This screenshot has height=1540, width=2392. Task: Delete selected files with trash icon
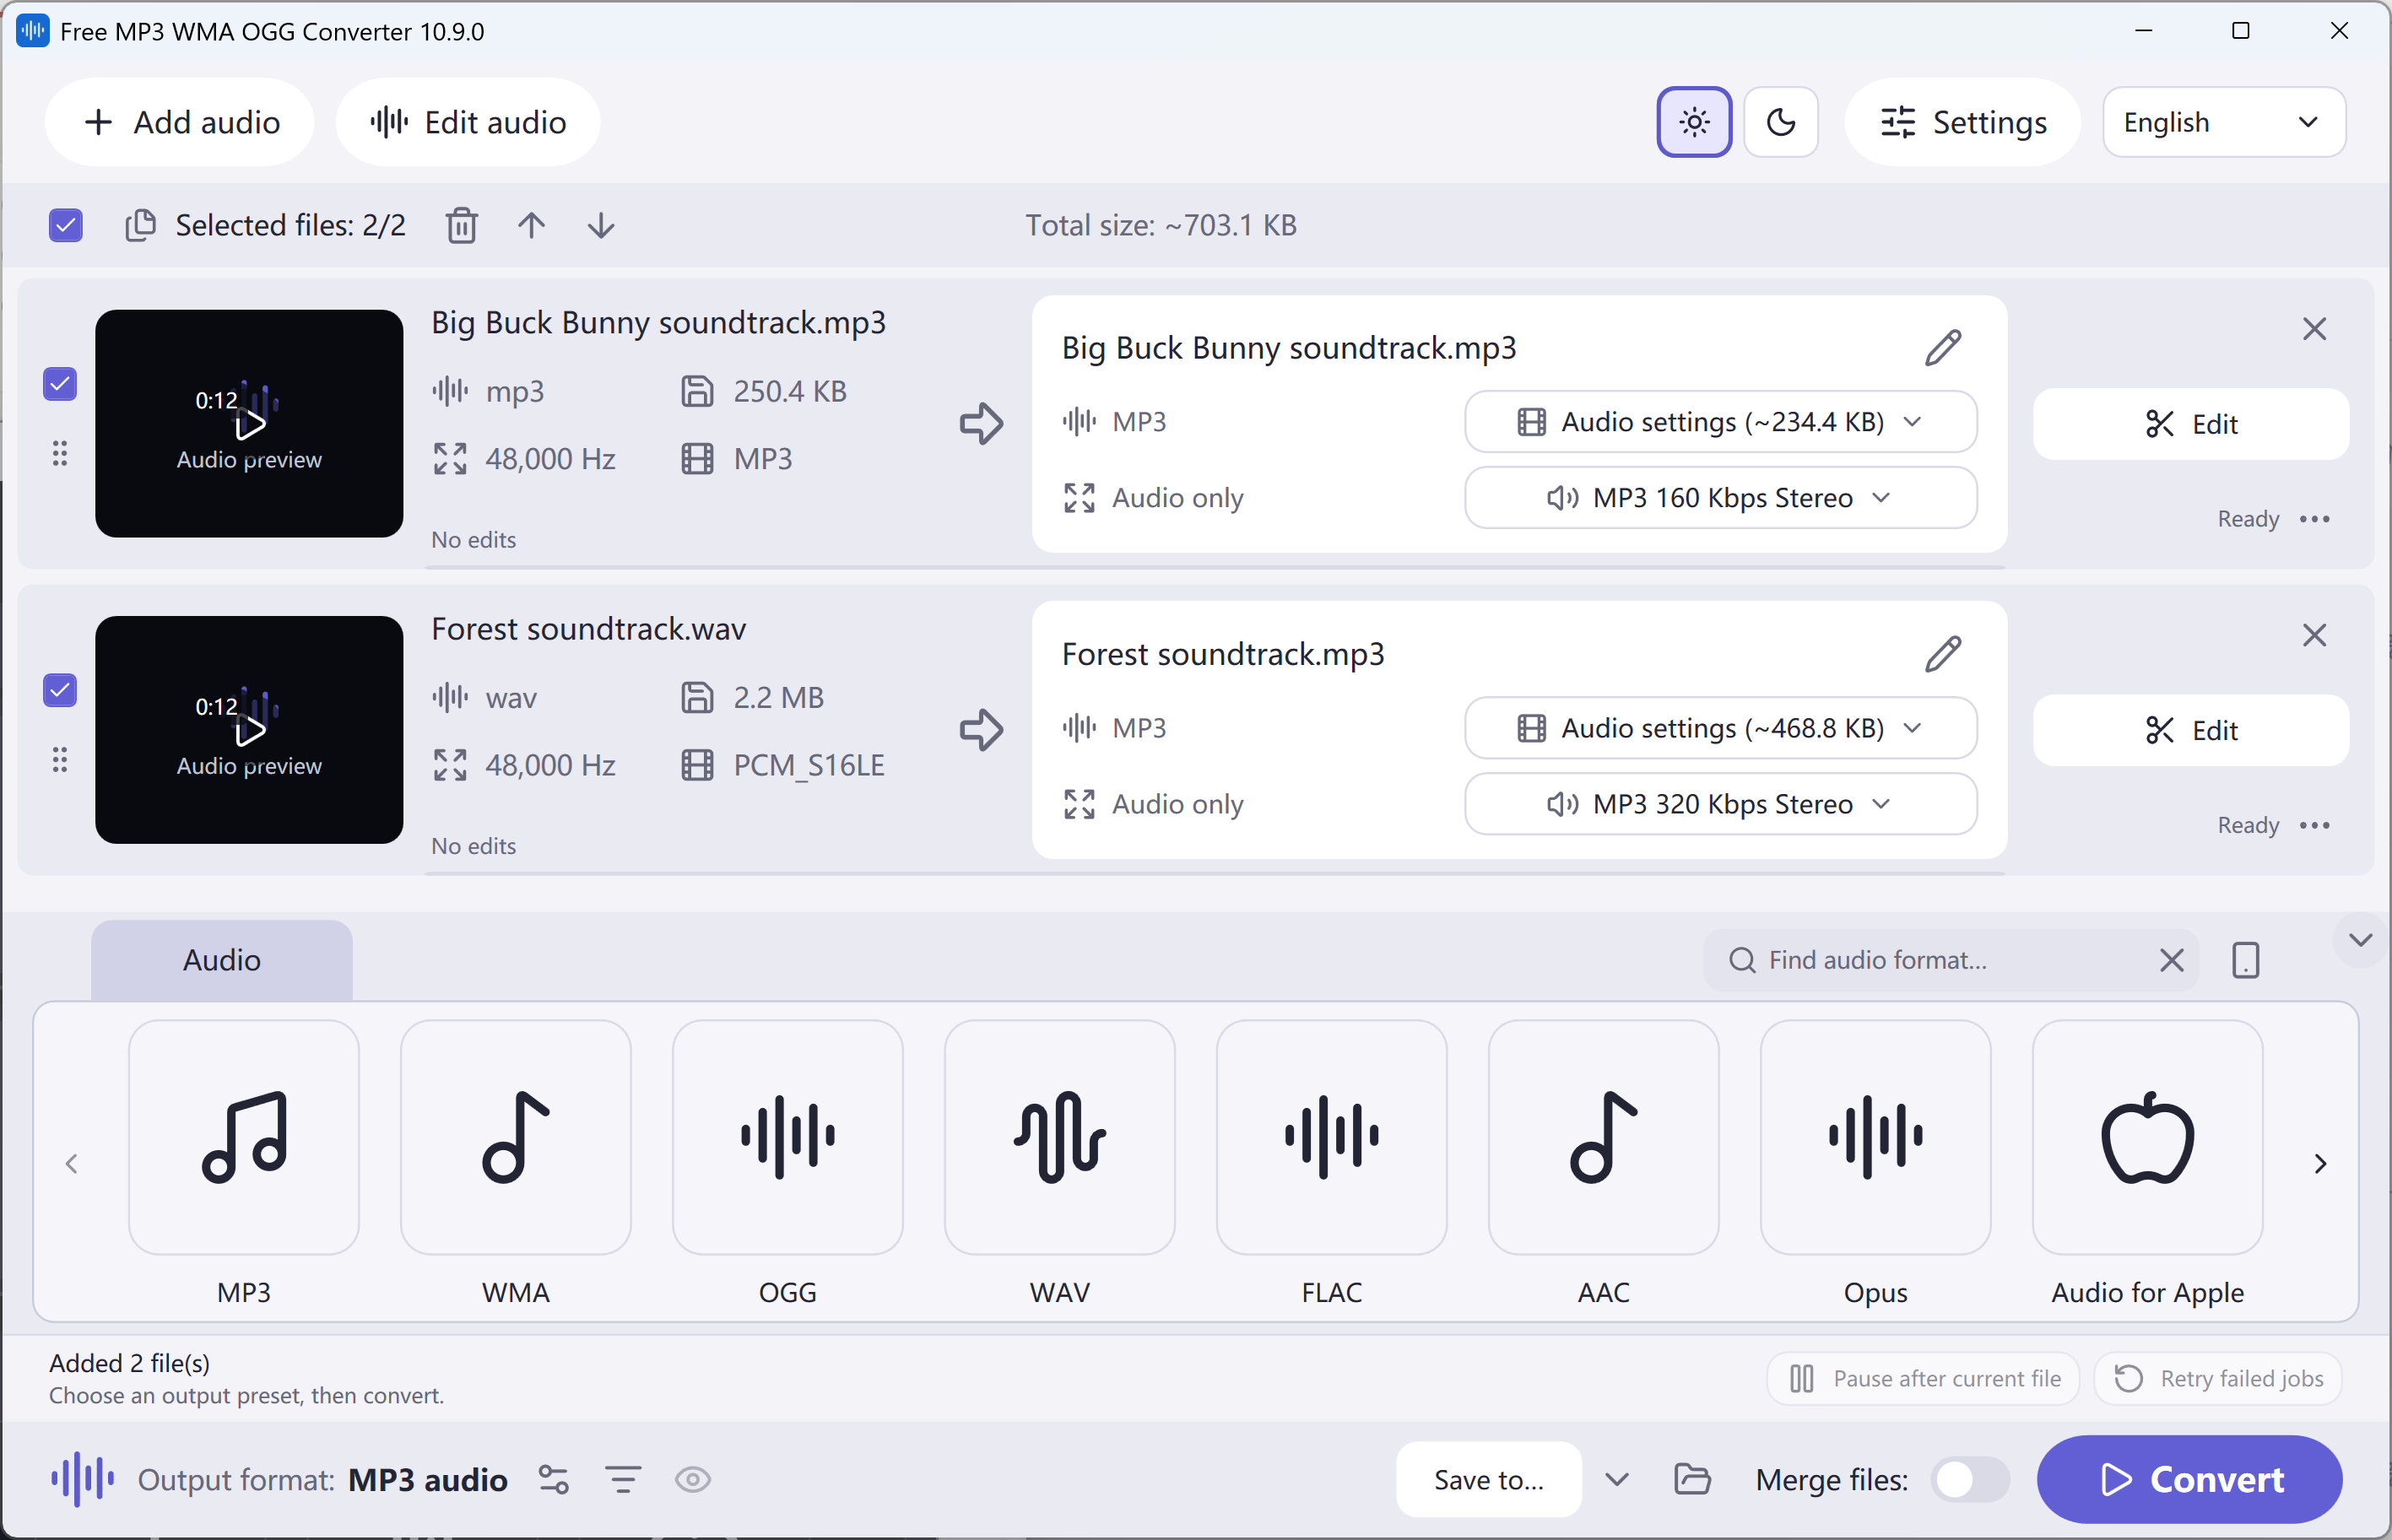[x=461, y=225]
